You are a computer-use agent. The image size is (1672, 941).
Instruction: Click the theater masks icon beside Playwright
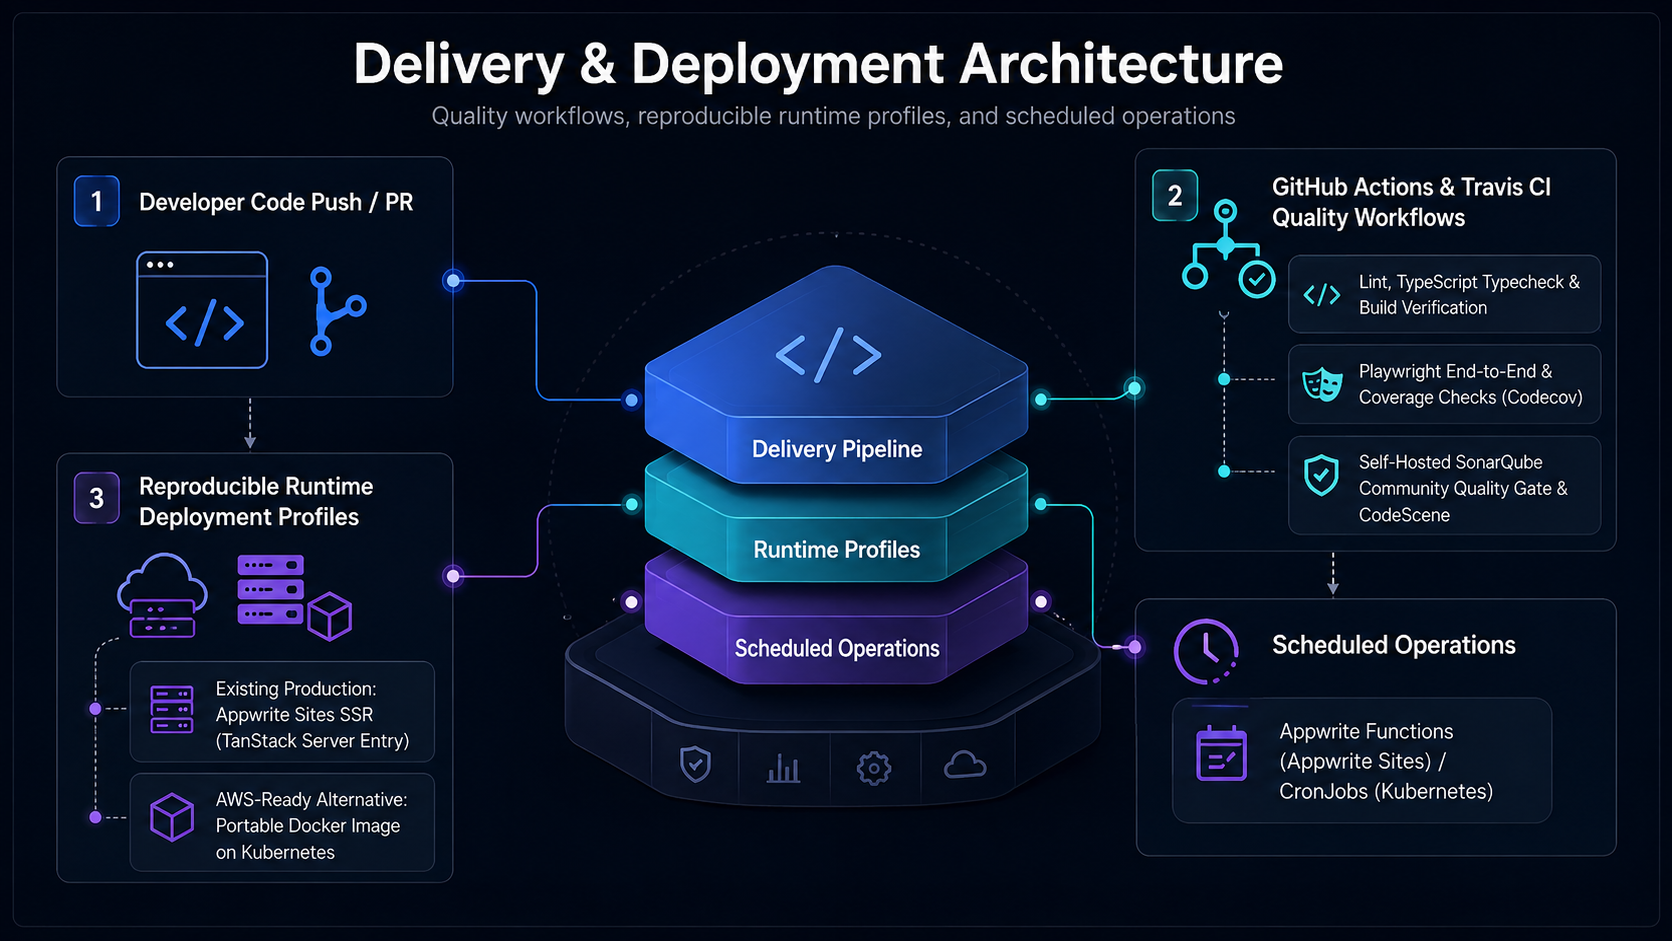[x=1322, y=384]
